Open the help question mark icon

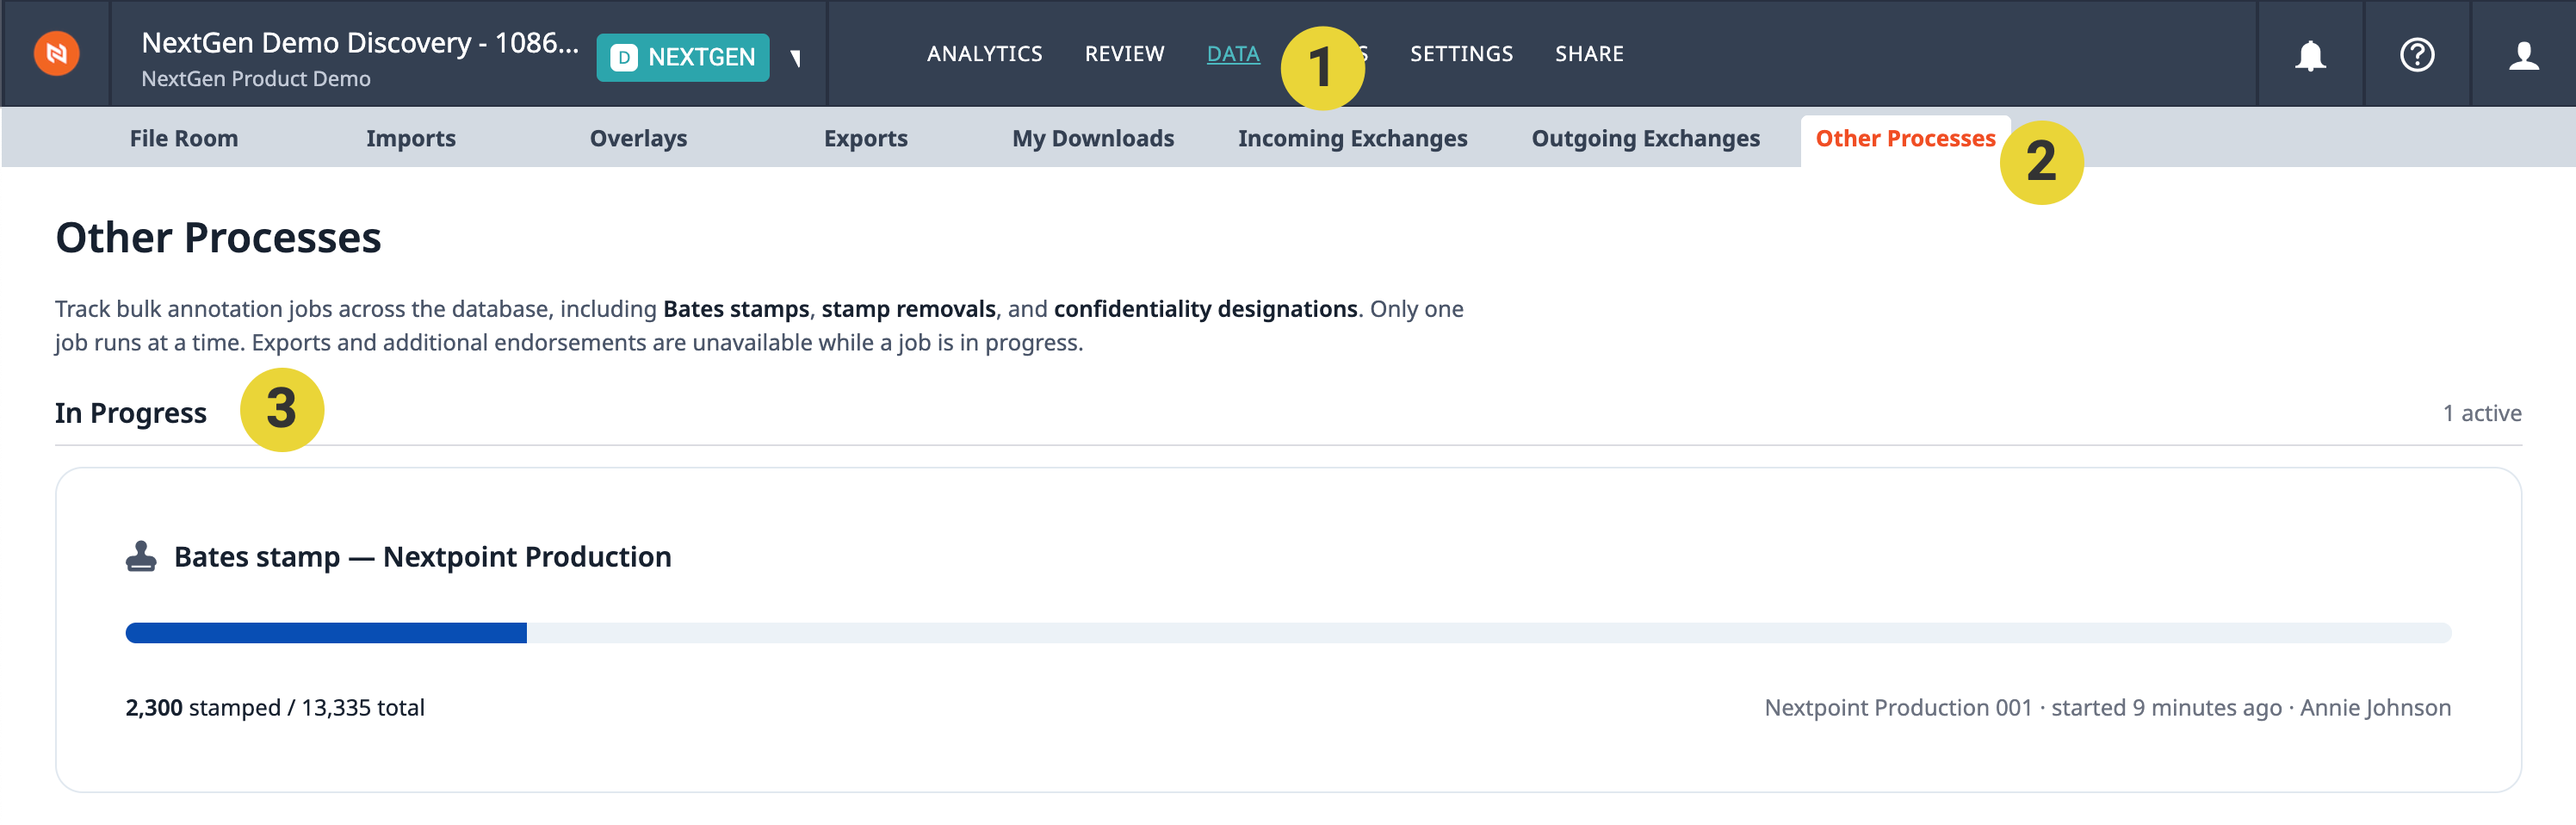click(2417, 55)
